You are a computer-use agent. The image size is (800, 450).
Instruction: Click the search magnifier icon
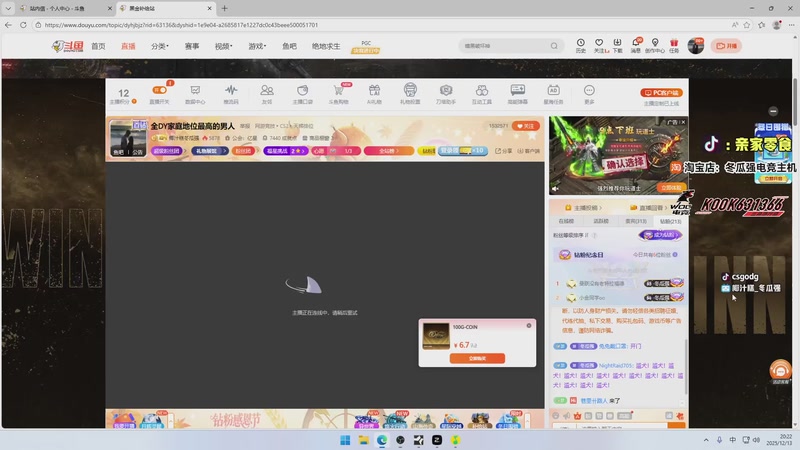tap(554, 46)
